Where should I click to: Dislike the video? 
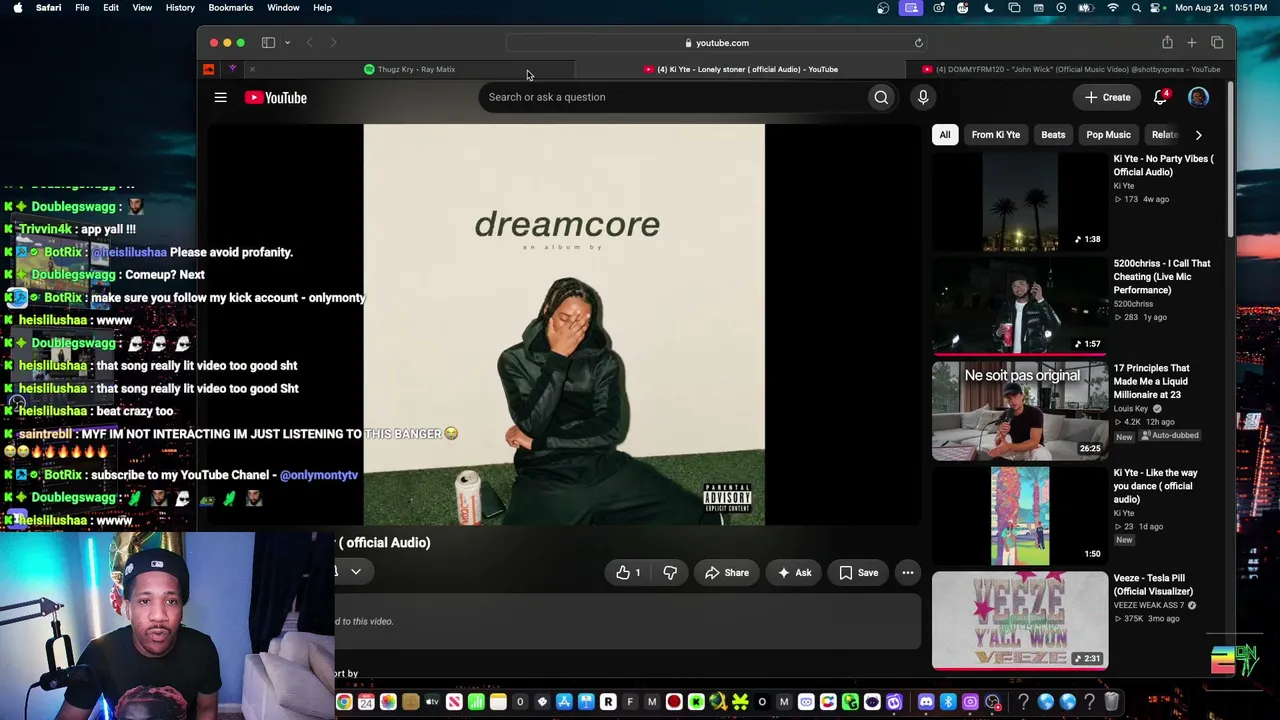[670, 573]
